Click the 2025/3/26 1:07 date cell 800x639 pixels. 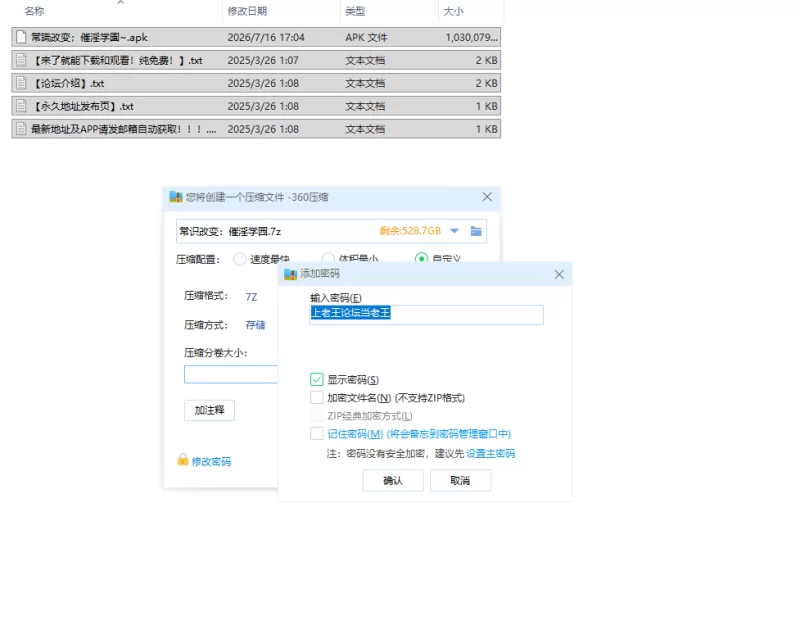point(263,60)
